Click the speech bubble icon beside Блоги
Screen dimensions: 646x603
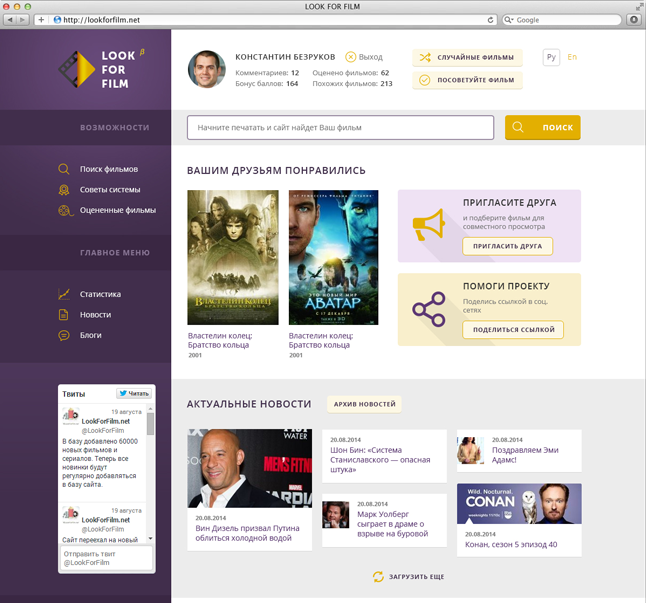point(64,335)
